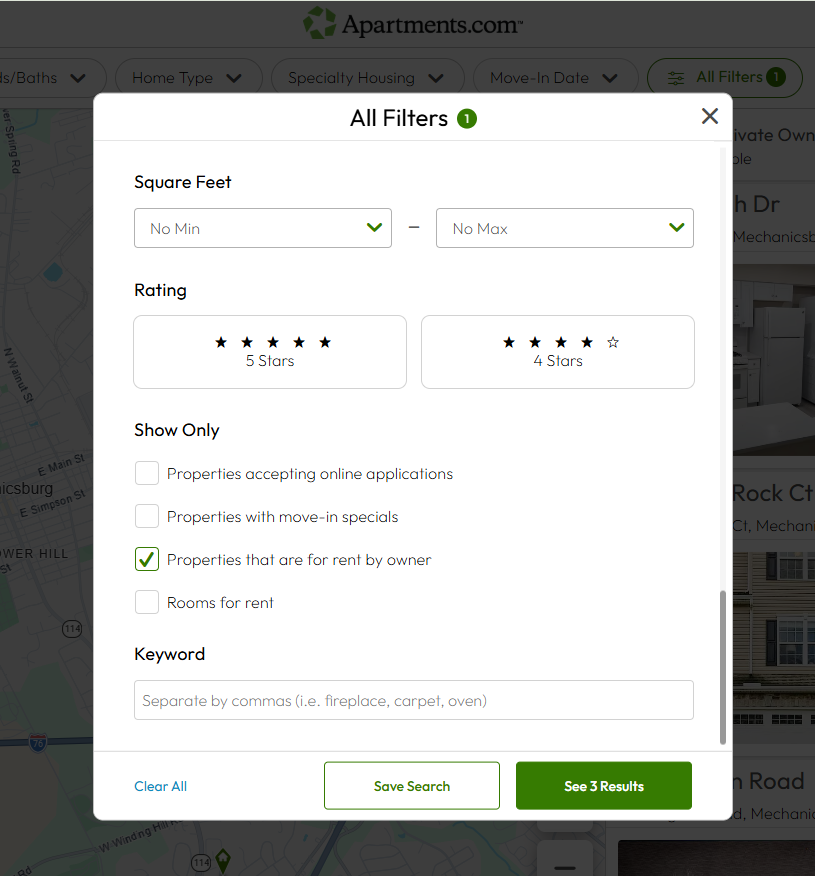This screenshot has height=876, width=815.
Task: Click the Keyword input field
Action: click(413, 700)
